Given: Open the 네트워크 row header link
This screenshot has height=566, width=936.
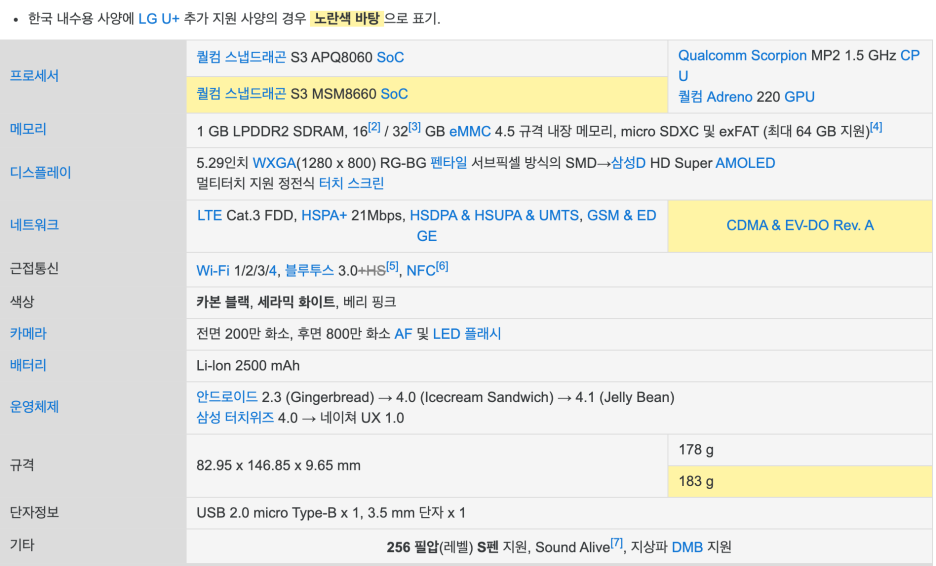Looking at the screenshot, I should click(34, 225).
